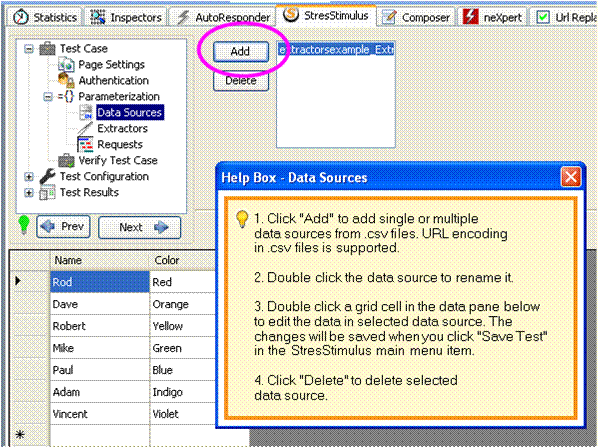Select the Extractors tree item

pyautogui.click(x=122, y=128)
